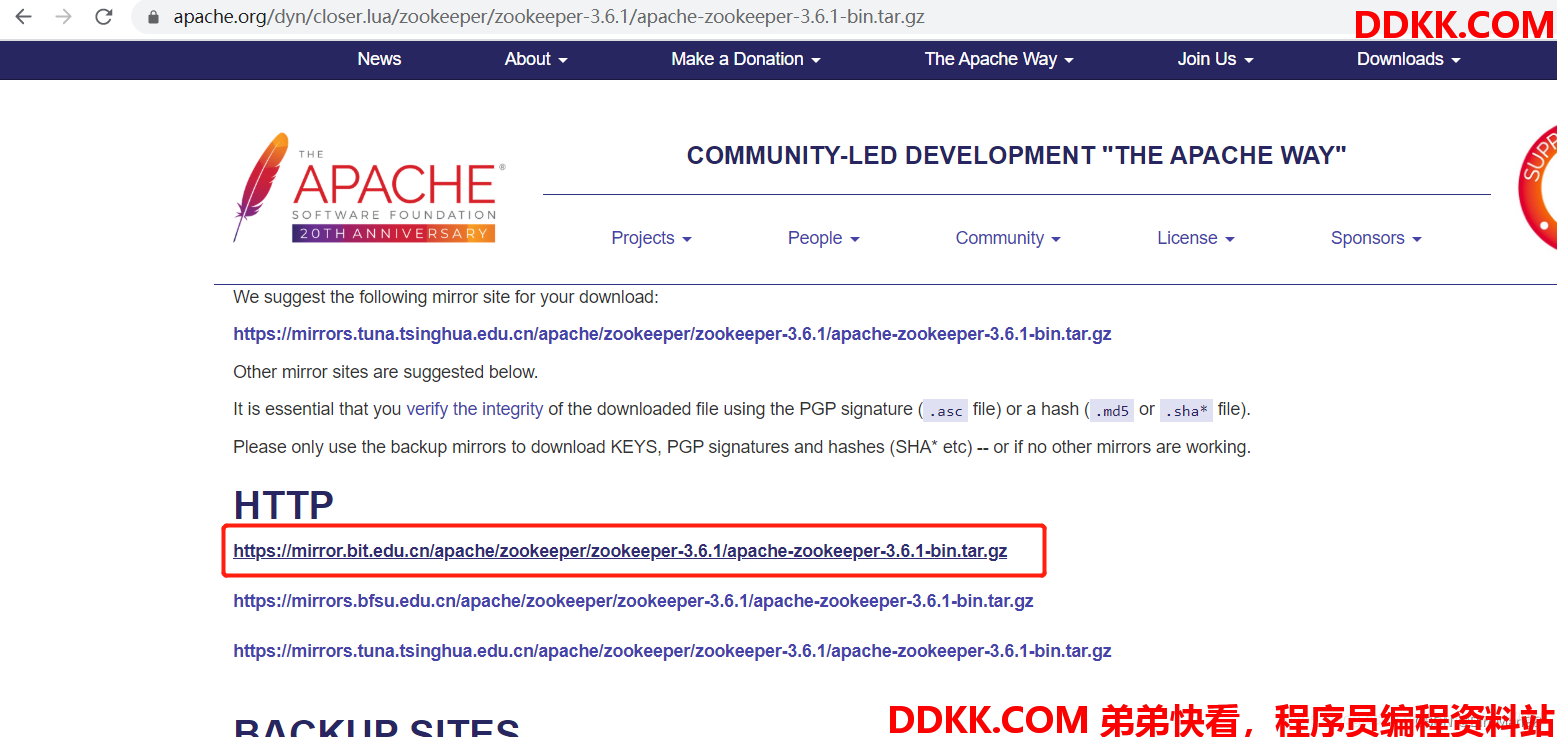Screen dimensions: 1557x737
Task: Click the 'COMMUNITY-LED DEVELOPMENT' heading
Action: [x=1017, y=156]
